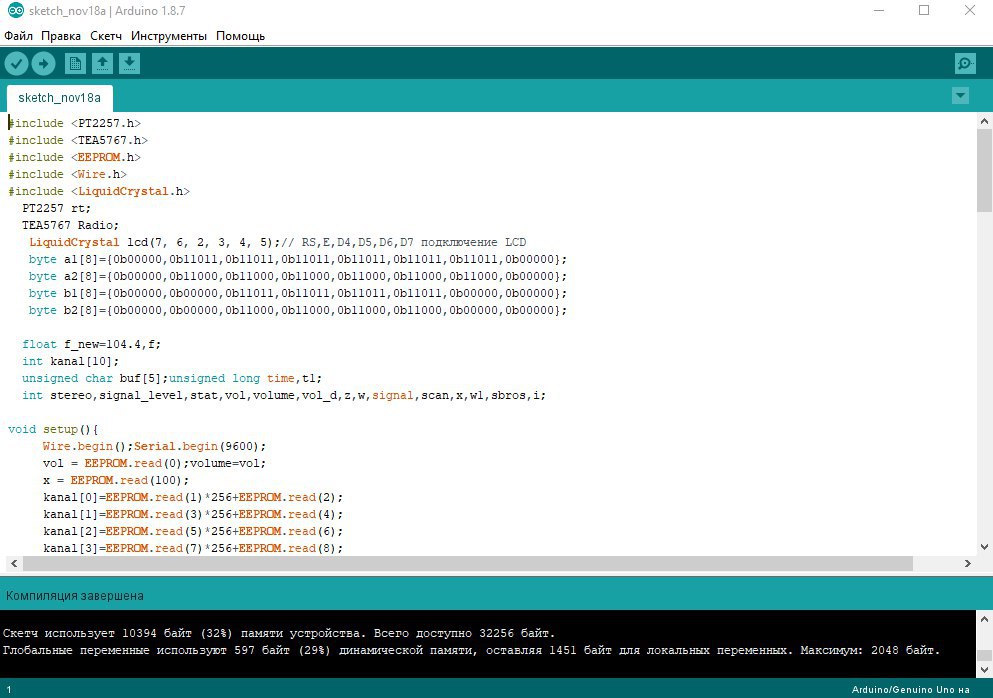Click the 'int kanal[10];' line
This screenshot has width=993, height=698.
tap(70, 362)
